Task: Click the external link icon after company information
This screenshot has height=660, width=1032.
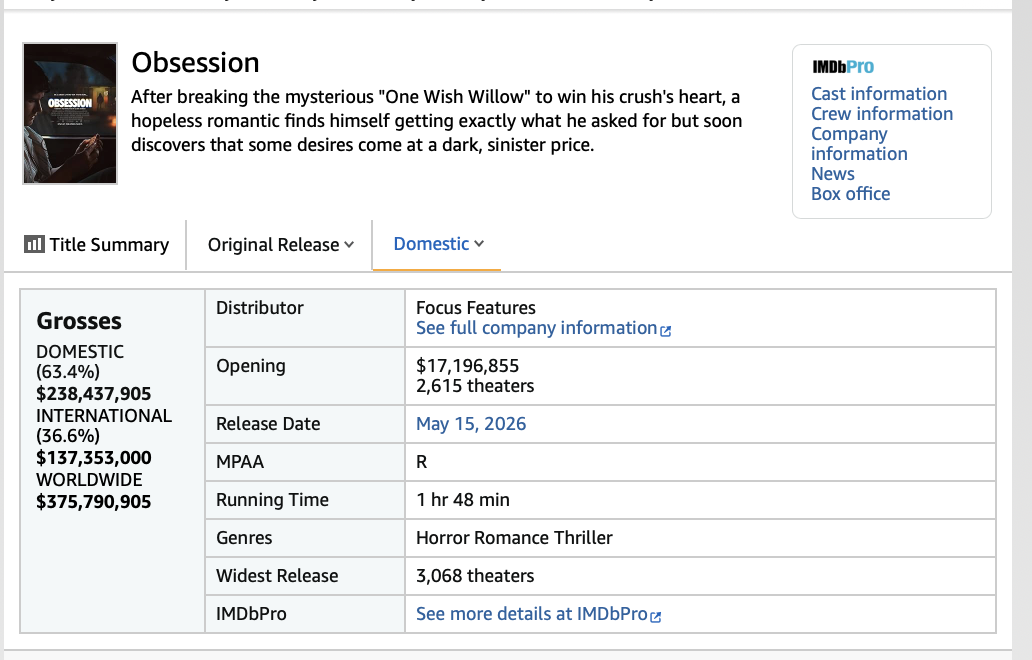Action: (665, 330)
